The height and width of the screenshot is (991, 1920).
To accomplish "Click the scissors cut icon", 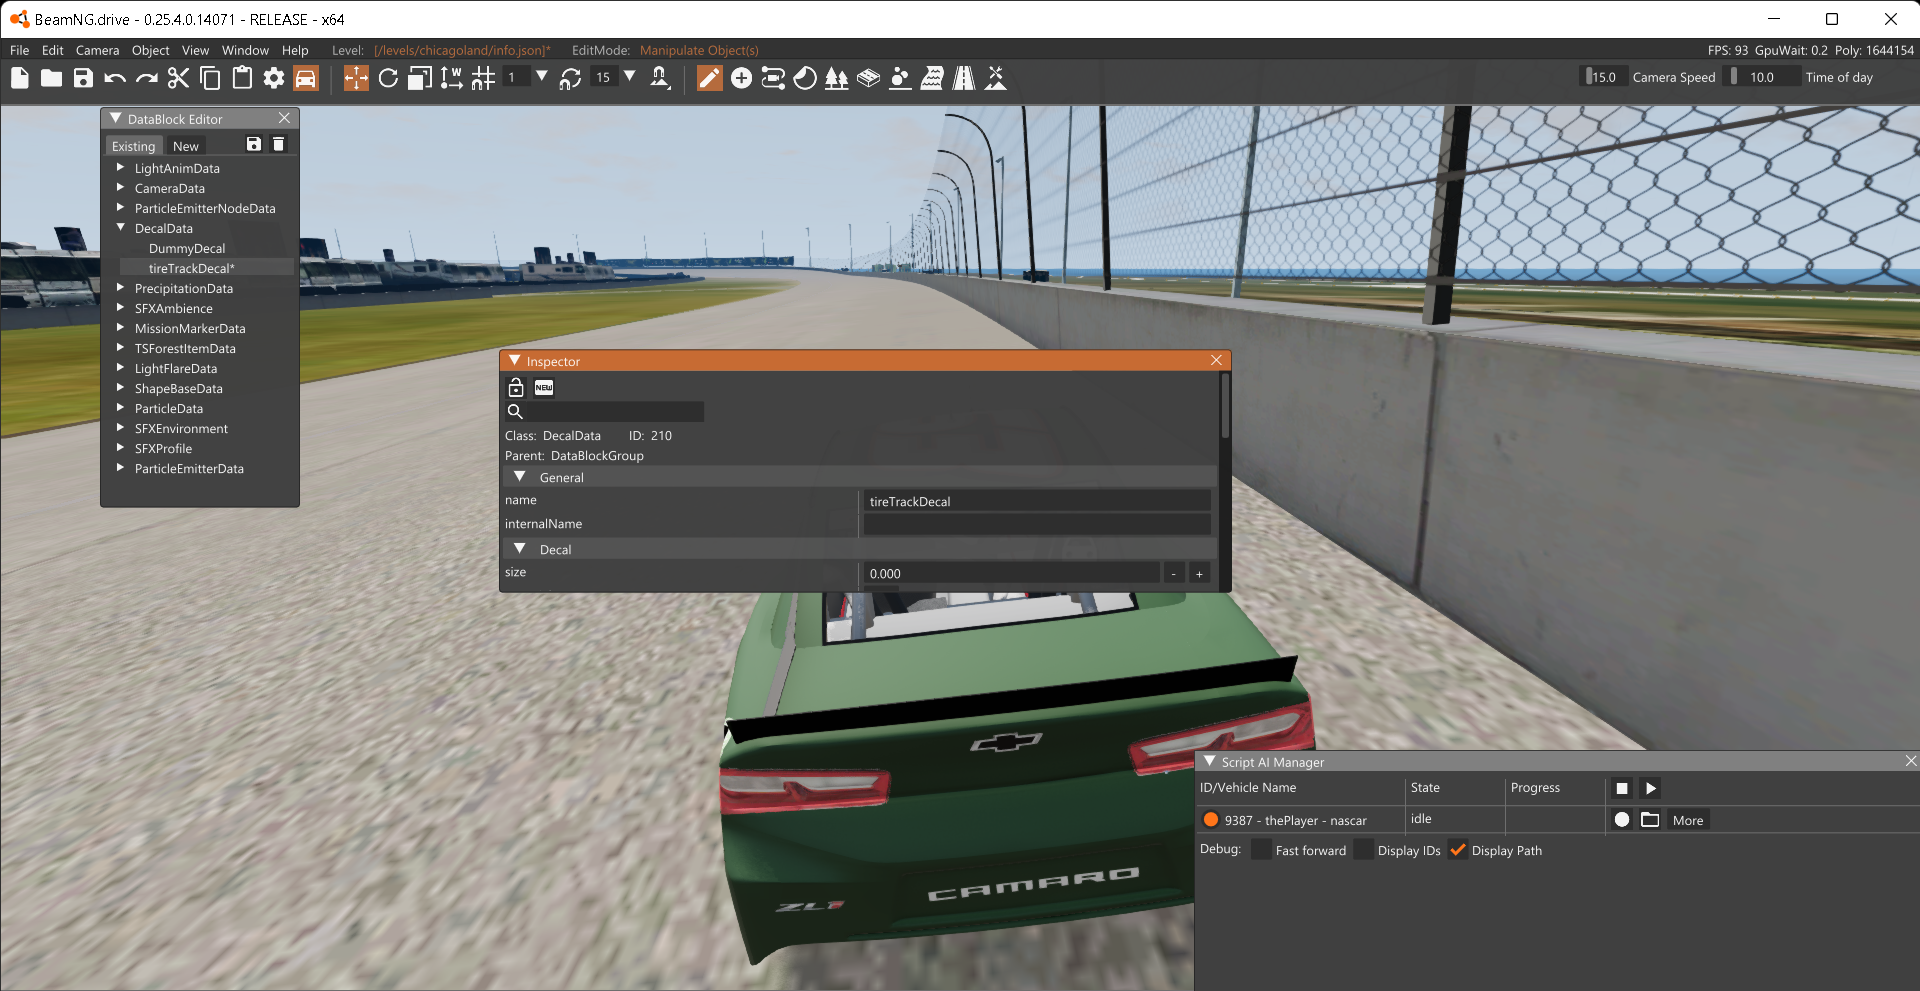I will (x=179, y=78).
